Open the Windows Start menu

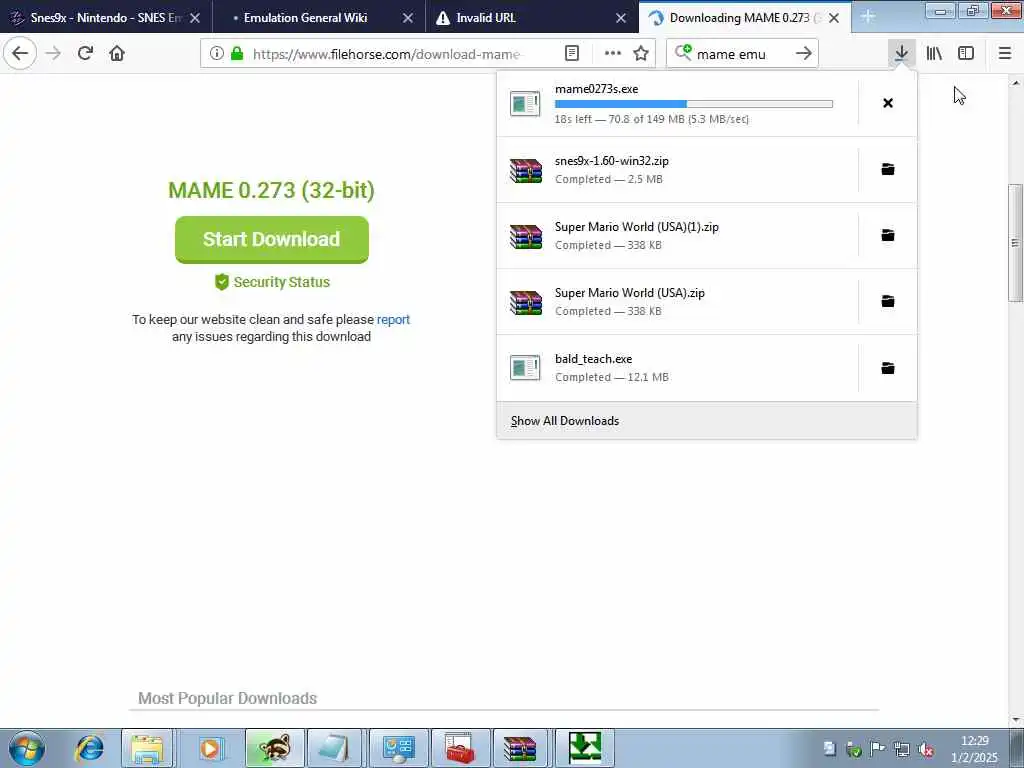tap(27, 748)
